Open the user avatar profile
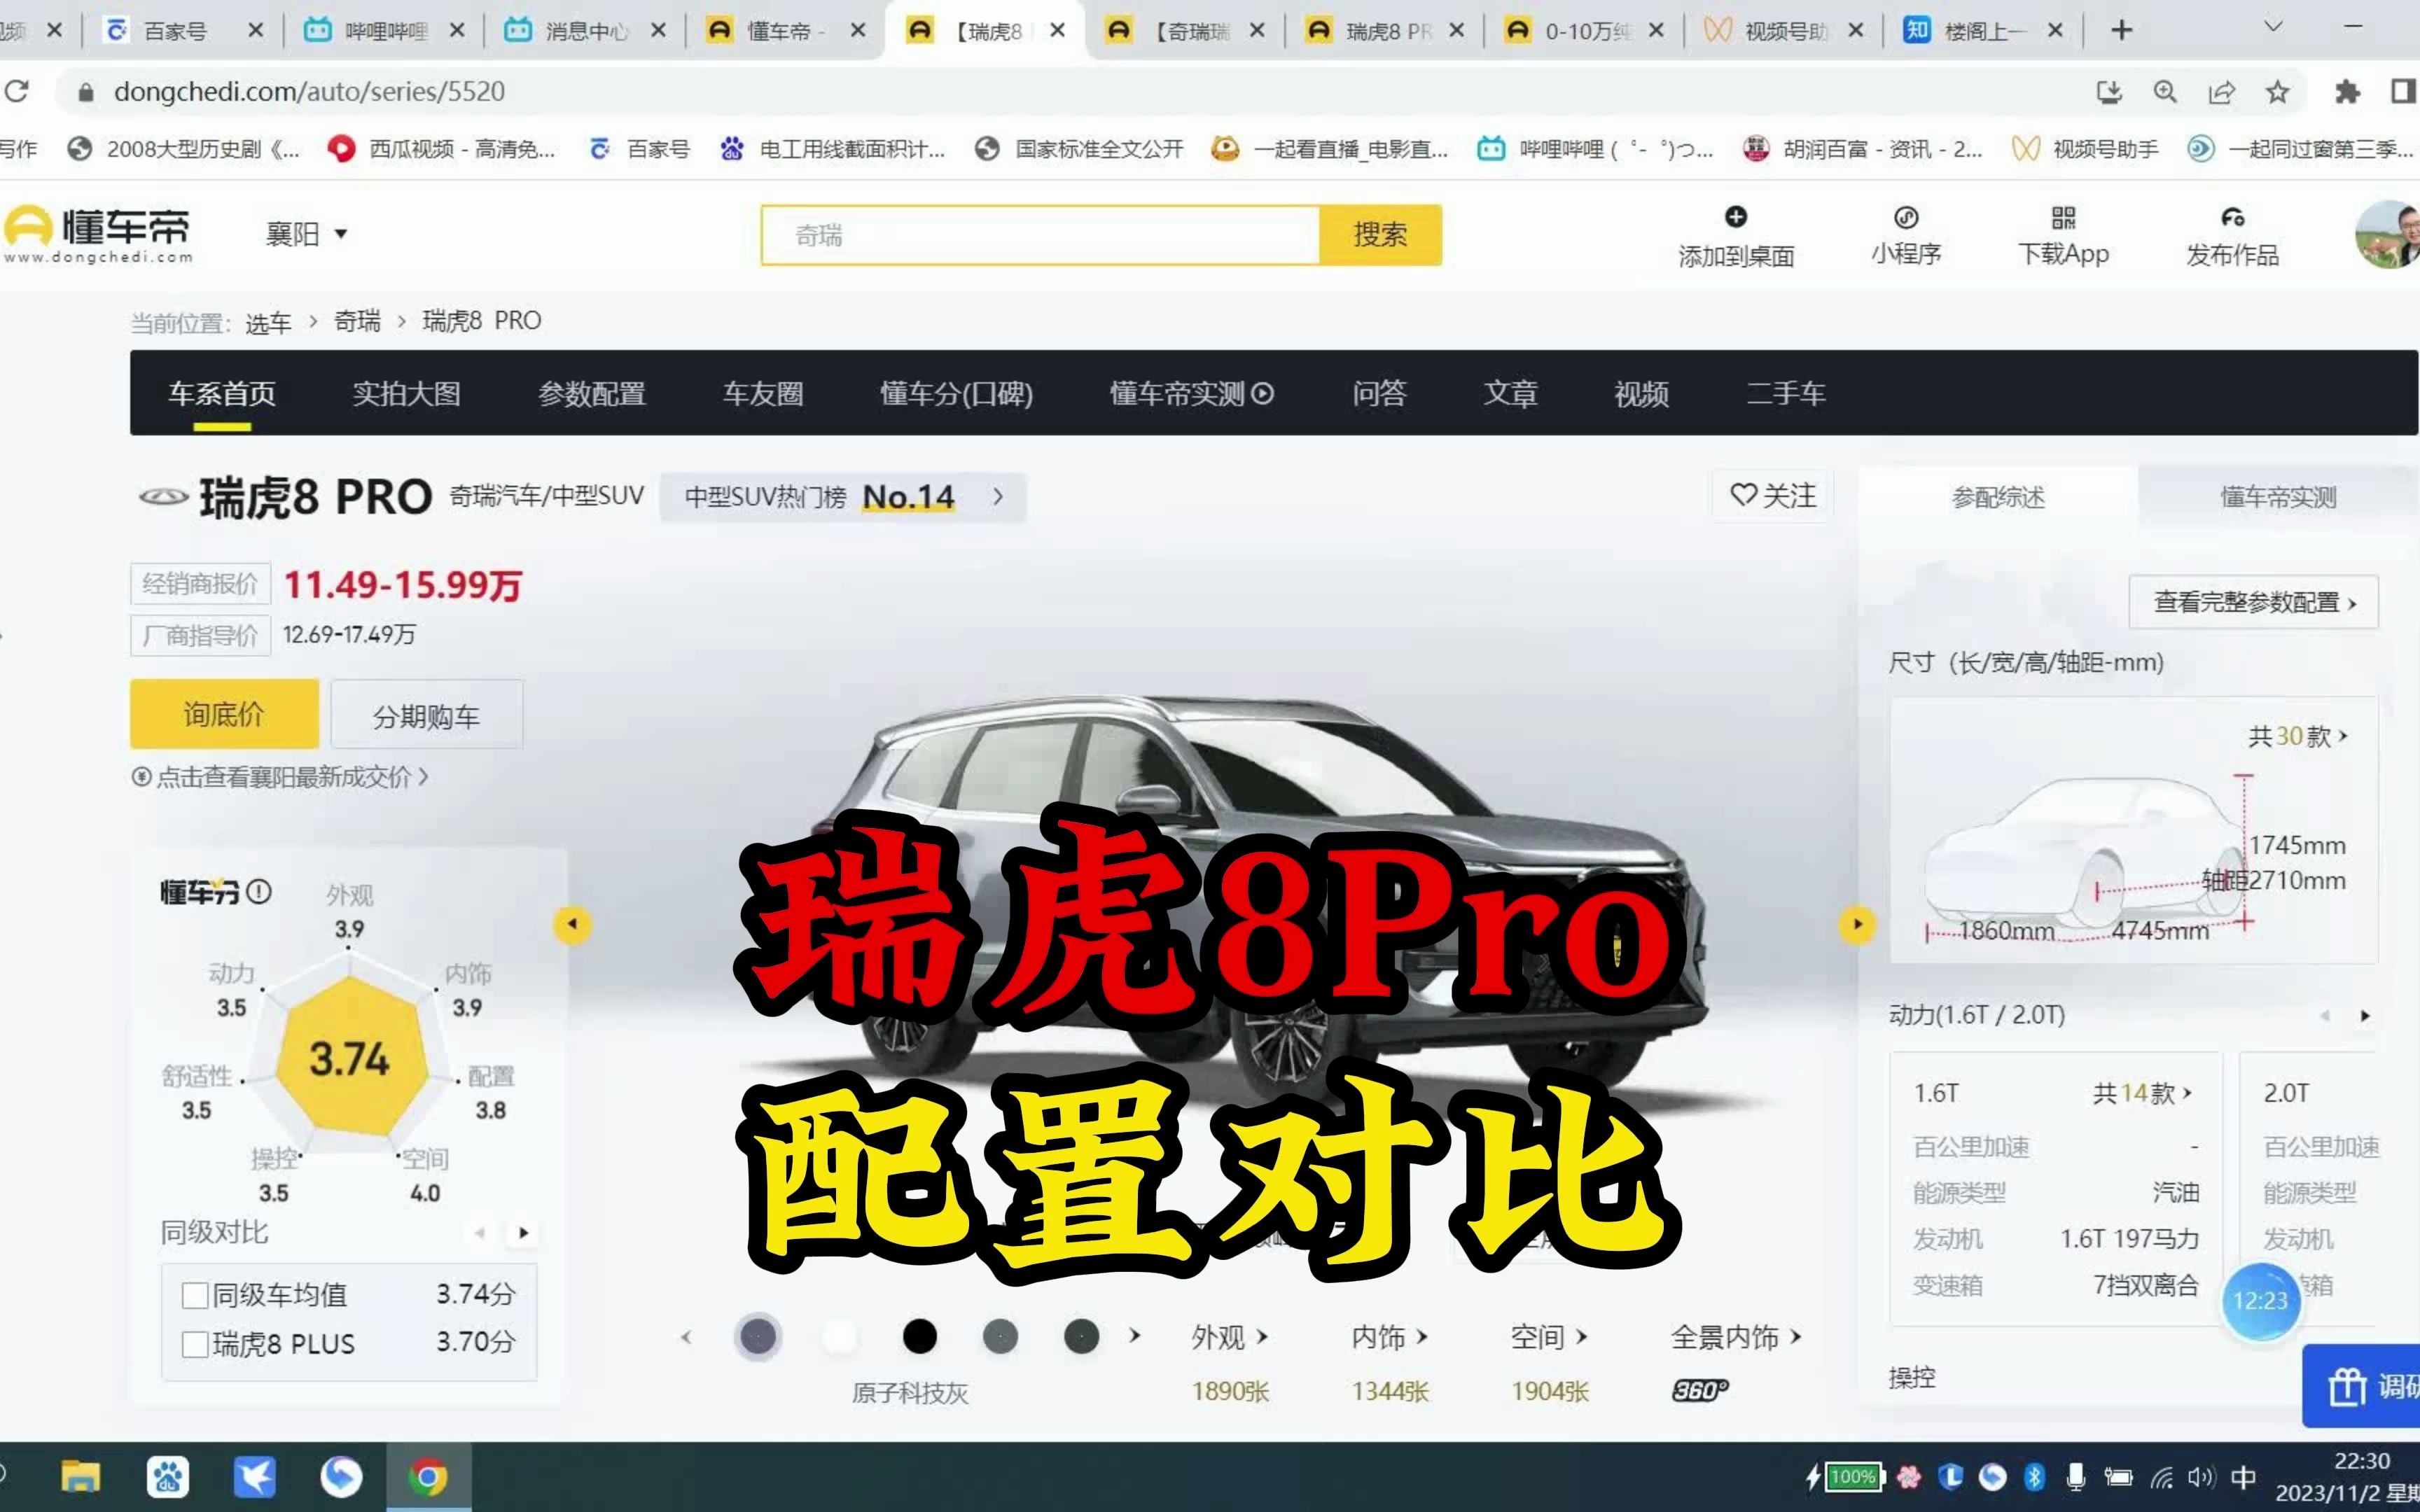The width and height of the screenshot is (2420, 1512). tap(2388, 235)
